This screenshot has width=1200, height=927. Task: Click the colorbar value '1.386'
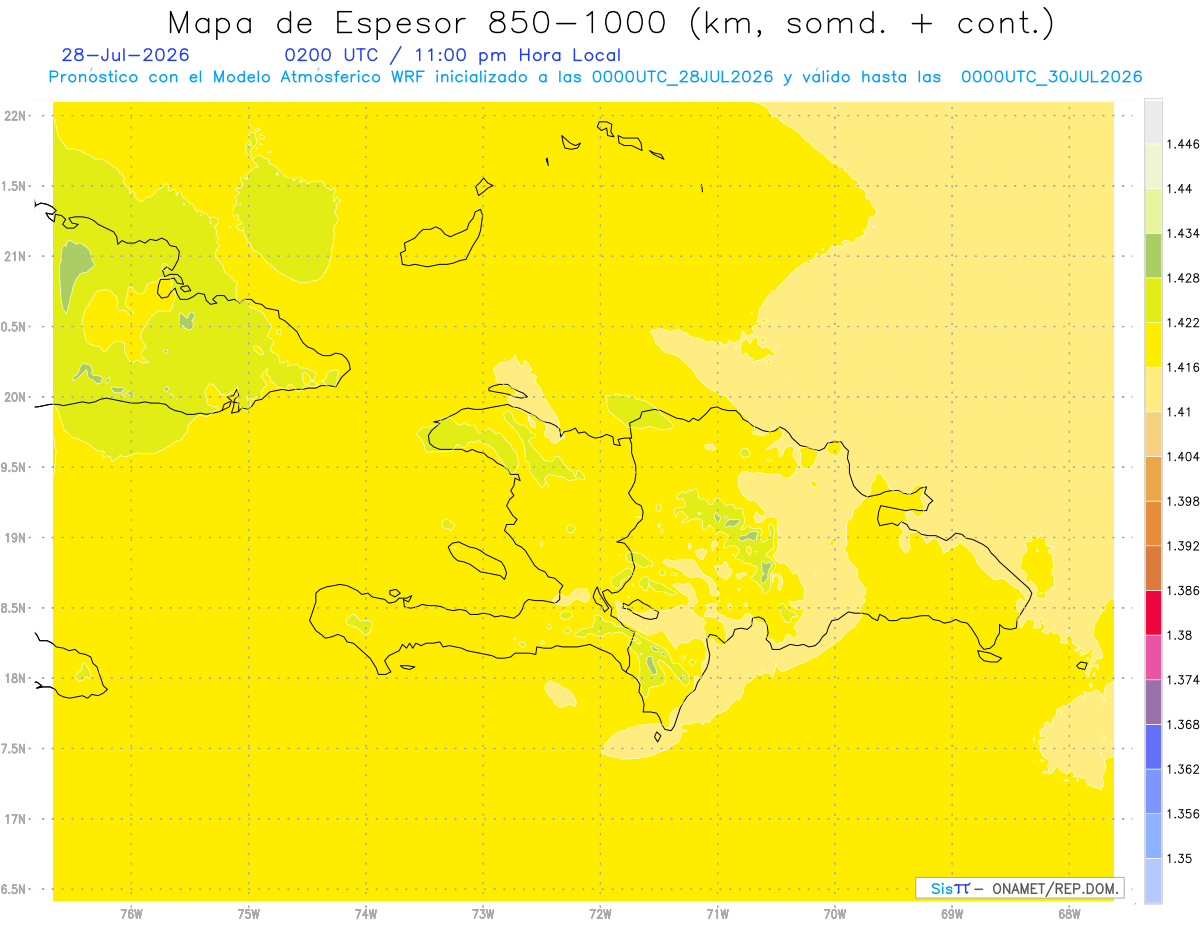(x=1185, y=590)
